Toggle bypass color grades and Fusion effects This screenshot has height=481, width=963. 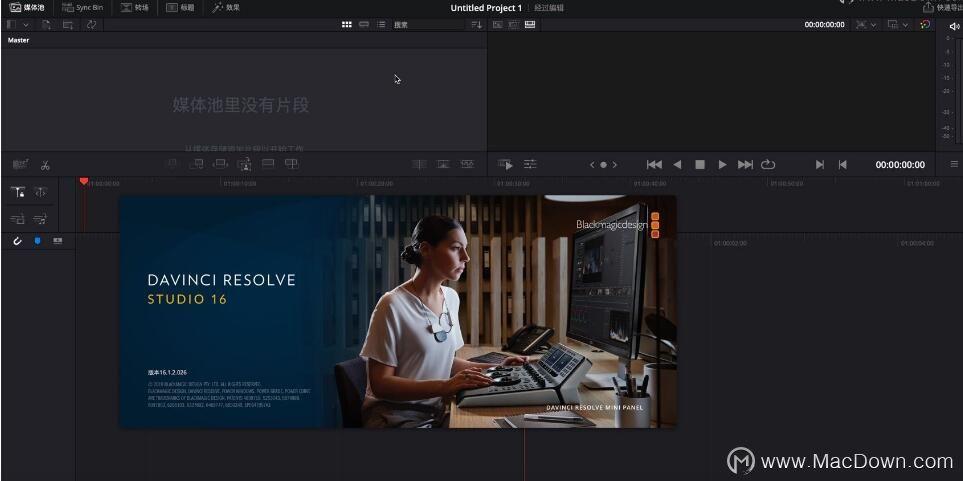click(x=925, y=25)
